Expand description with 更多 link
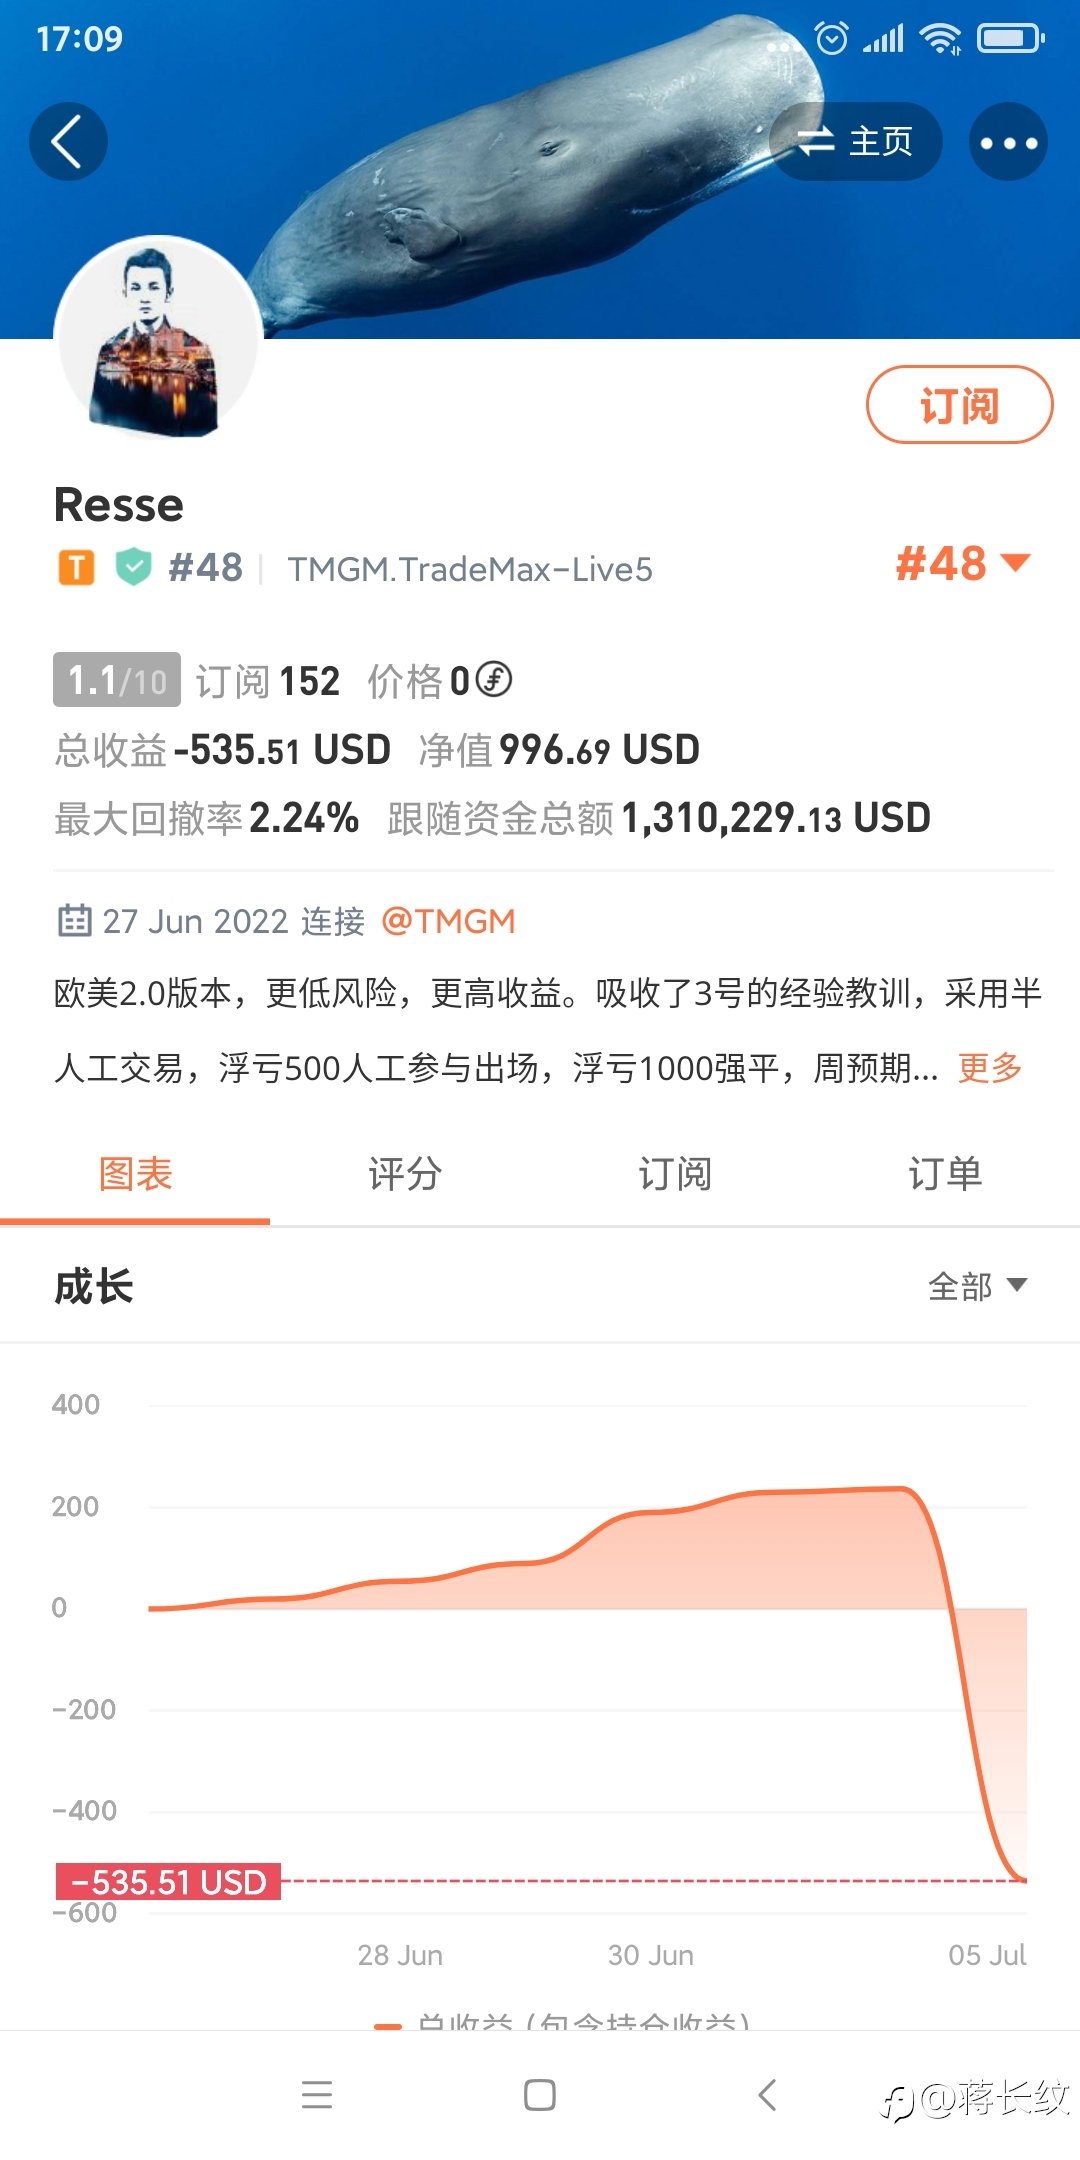1080x2160 pixels. [990, 1068]
